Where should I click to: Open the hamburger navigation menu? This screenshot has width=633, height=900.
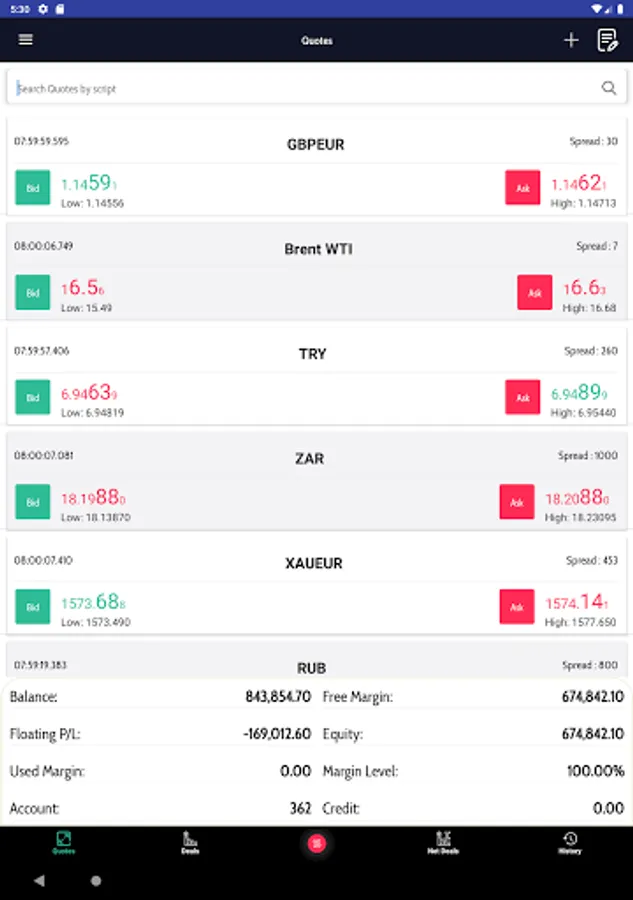(x=26, y=40)
